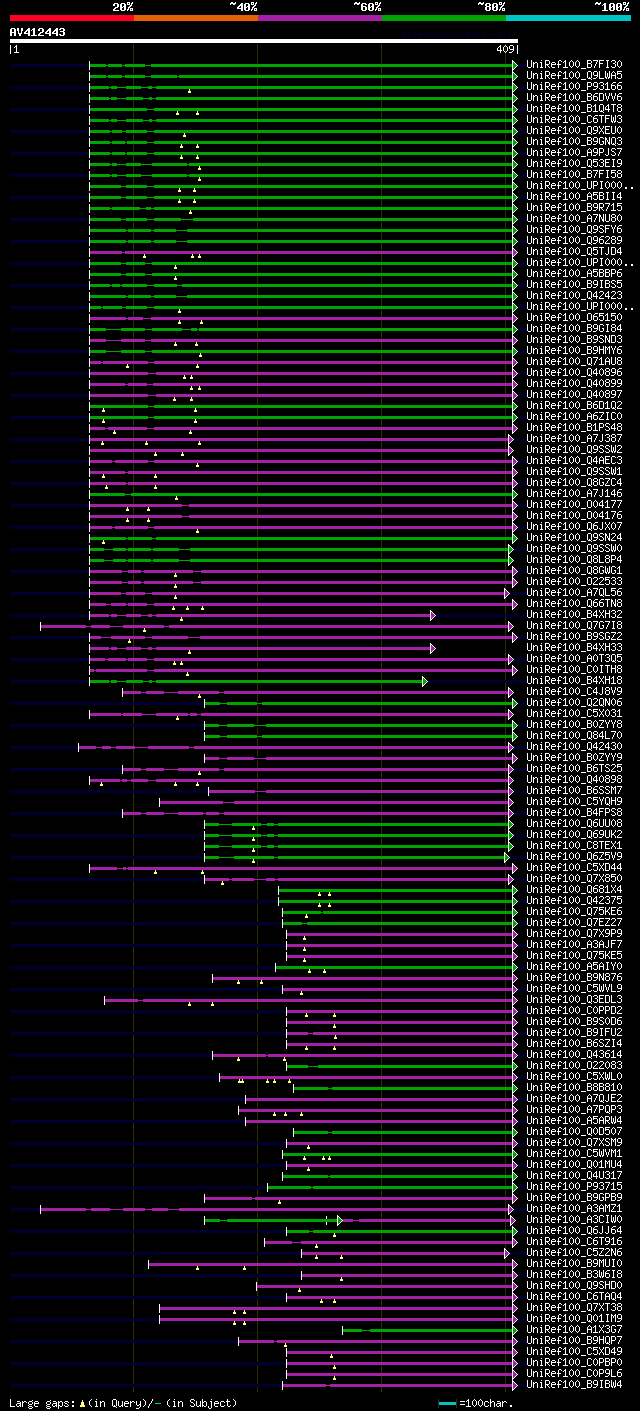Click the green arrowhead ending the B4XH18 alignment
Viewport: 640px width, 1411px height.
(425, 681)
